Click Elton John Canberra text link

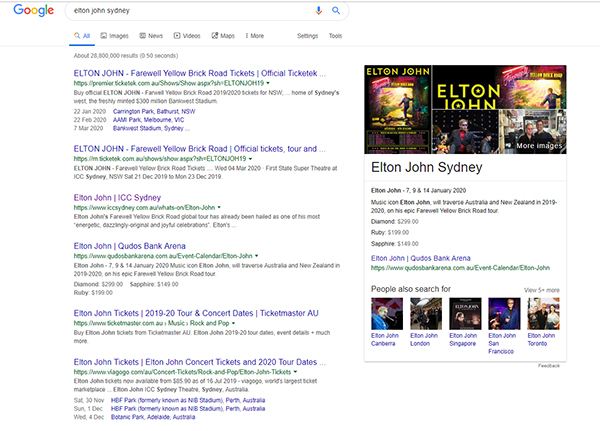(x=385, y=340)
